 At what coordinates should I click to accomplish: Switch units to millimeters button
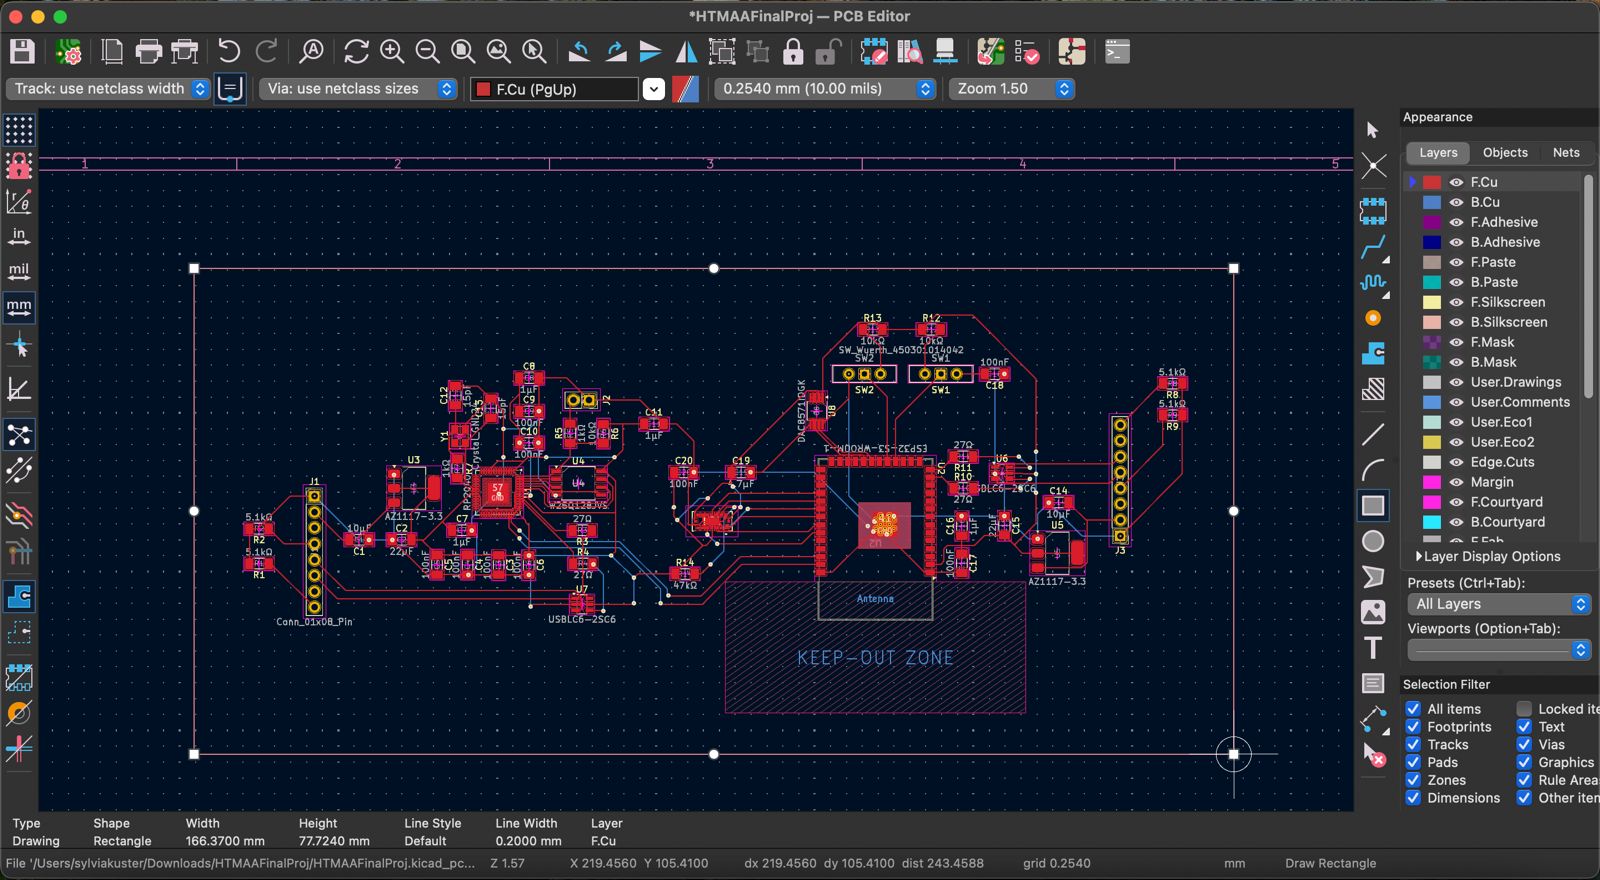point(19,307)
